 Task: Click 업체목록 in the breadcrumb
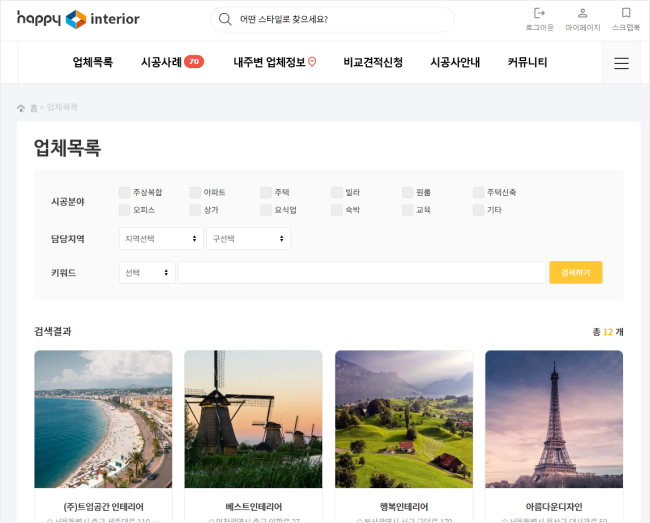tap(62, 107)
